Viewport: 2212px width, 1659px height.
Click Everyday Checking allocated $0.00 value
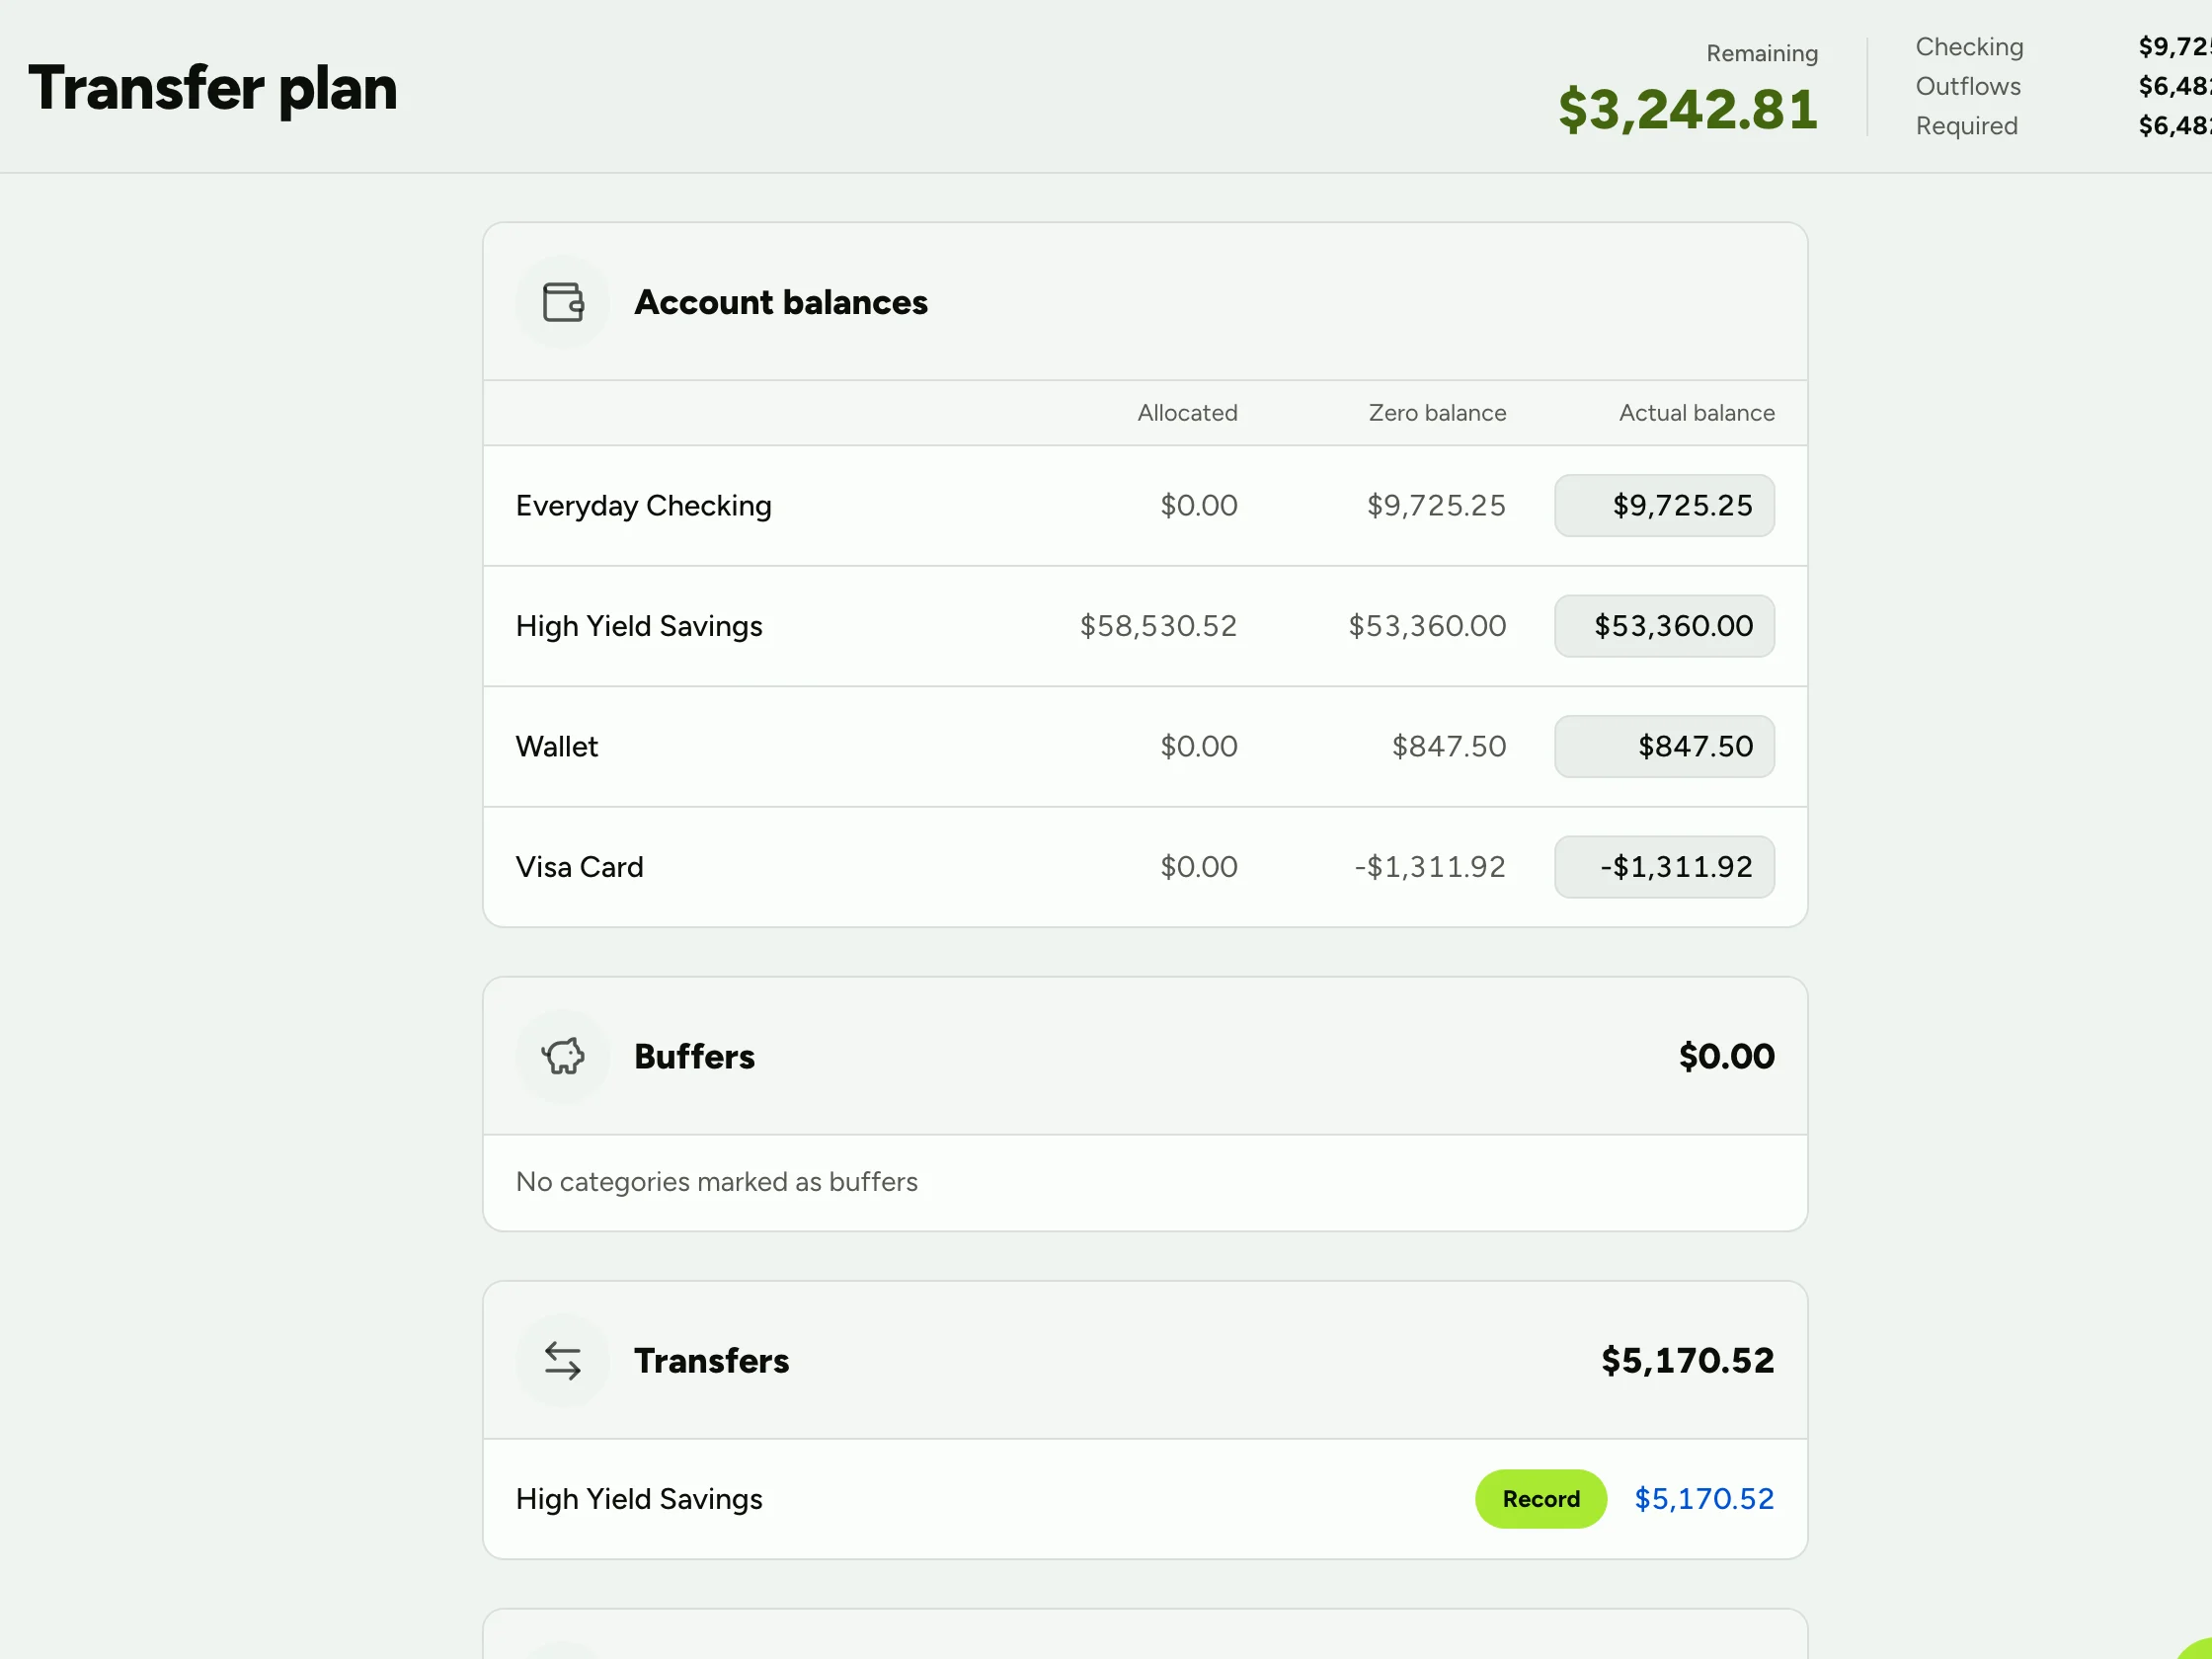click(1198, 505)
